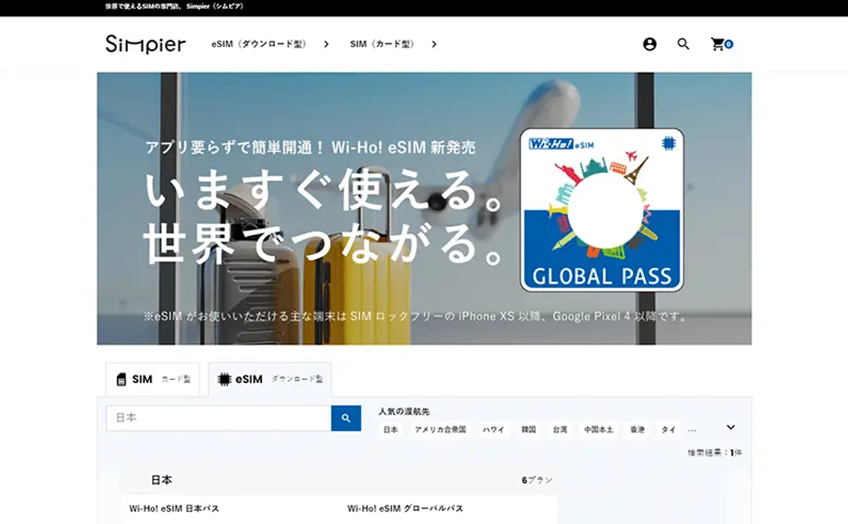Click the header search magnifier icon
This screenshot has width=848, height=524.
coord(683,44)
